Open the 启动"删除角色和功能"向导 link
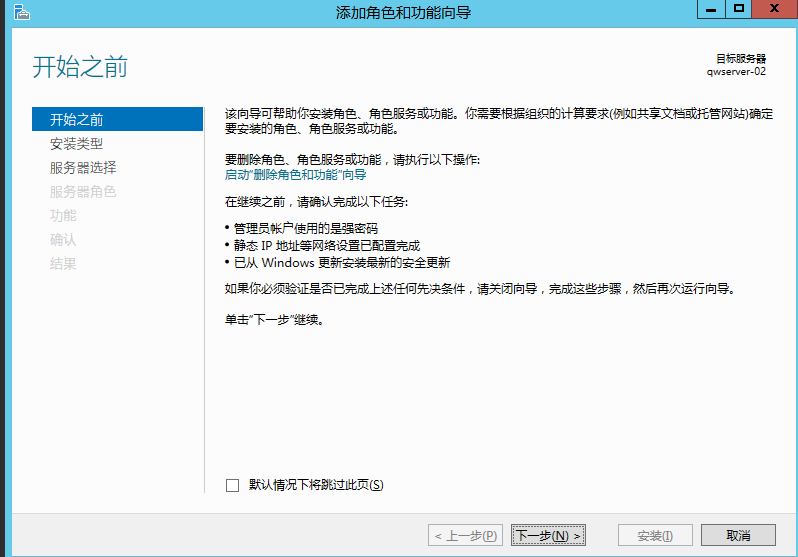This screenshot has width=798, height=557. (296, 175)
